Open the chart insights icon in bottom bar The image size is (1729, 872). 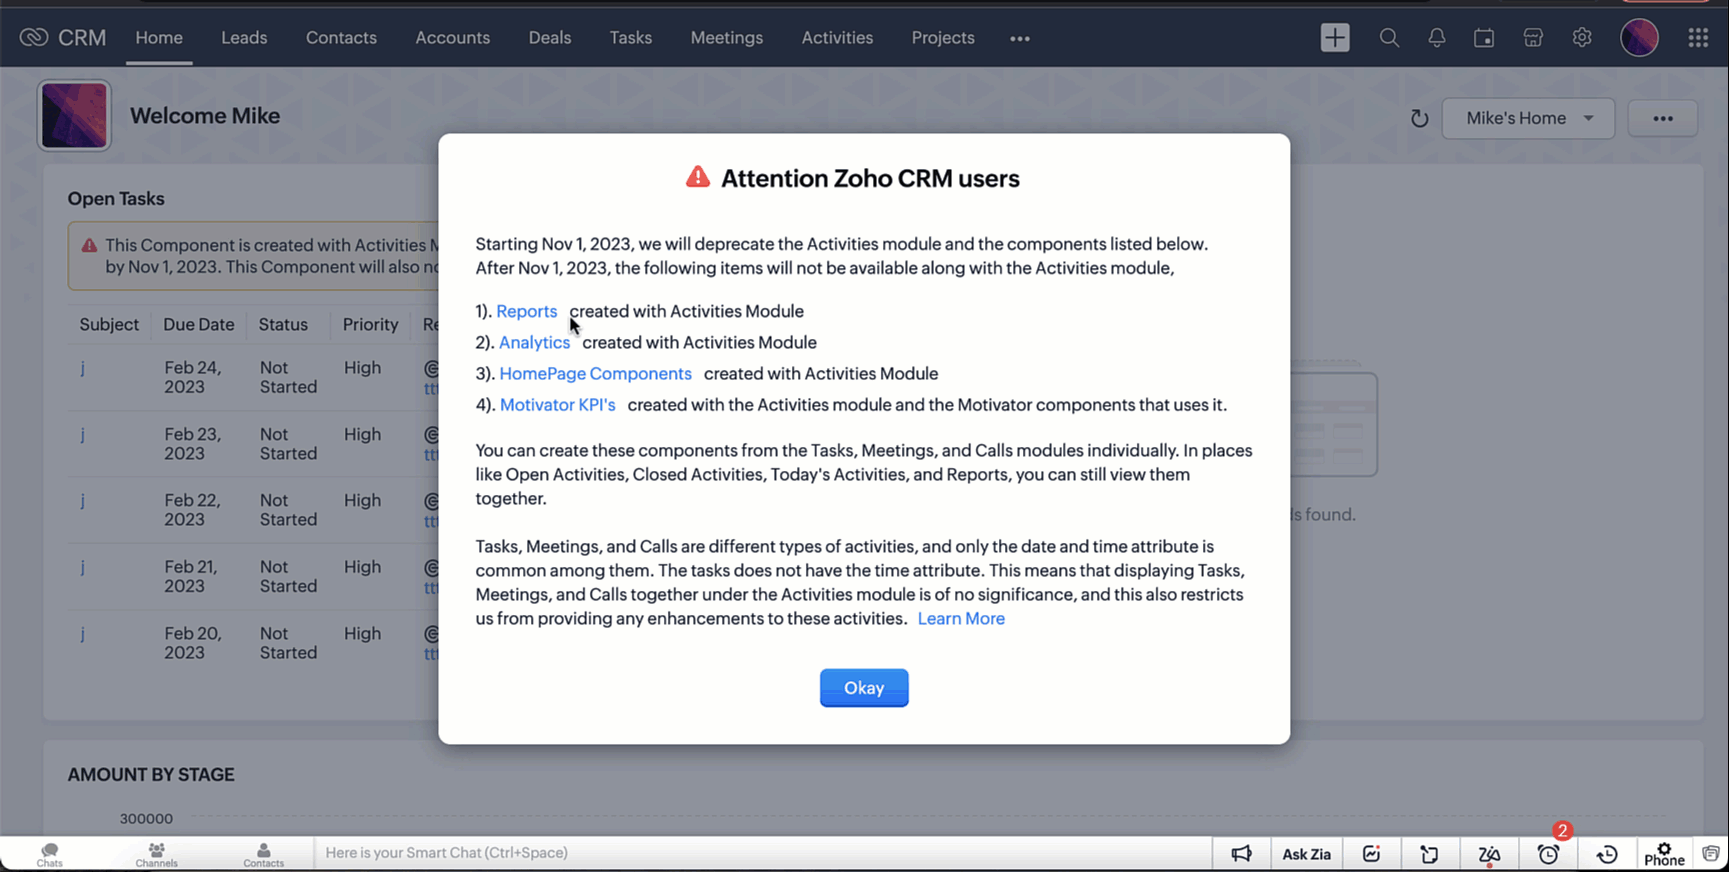tap(1371, 854)
